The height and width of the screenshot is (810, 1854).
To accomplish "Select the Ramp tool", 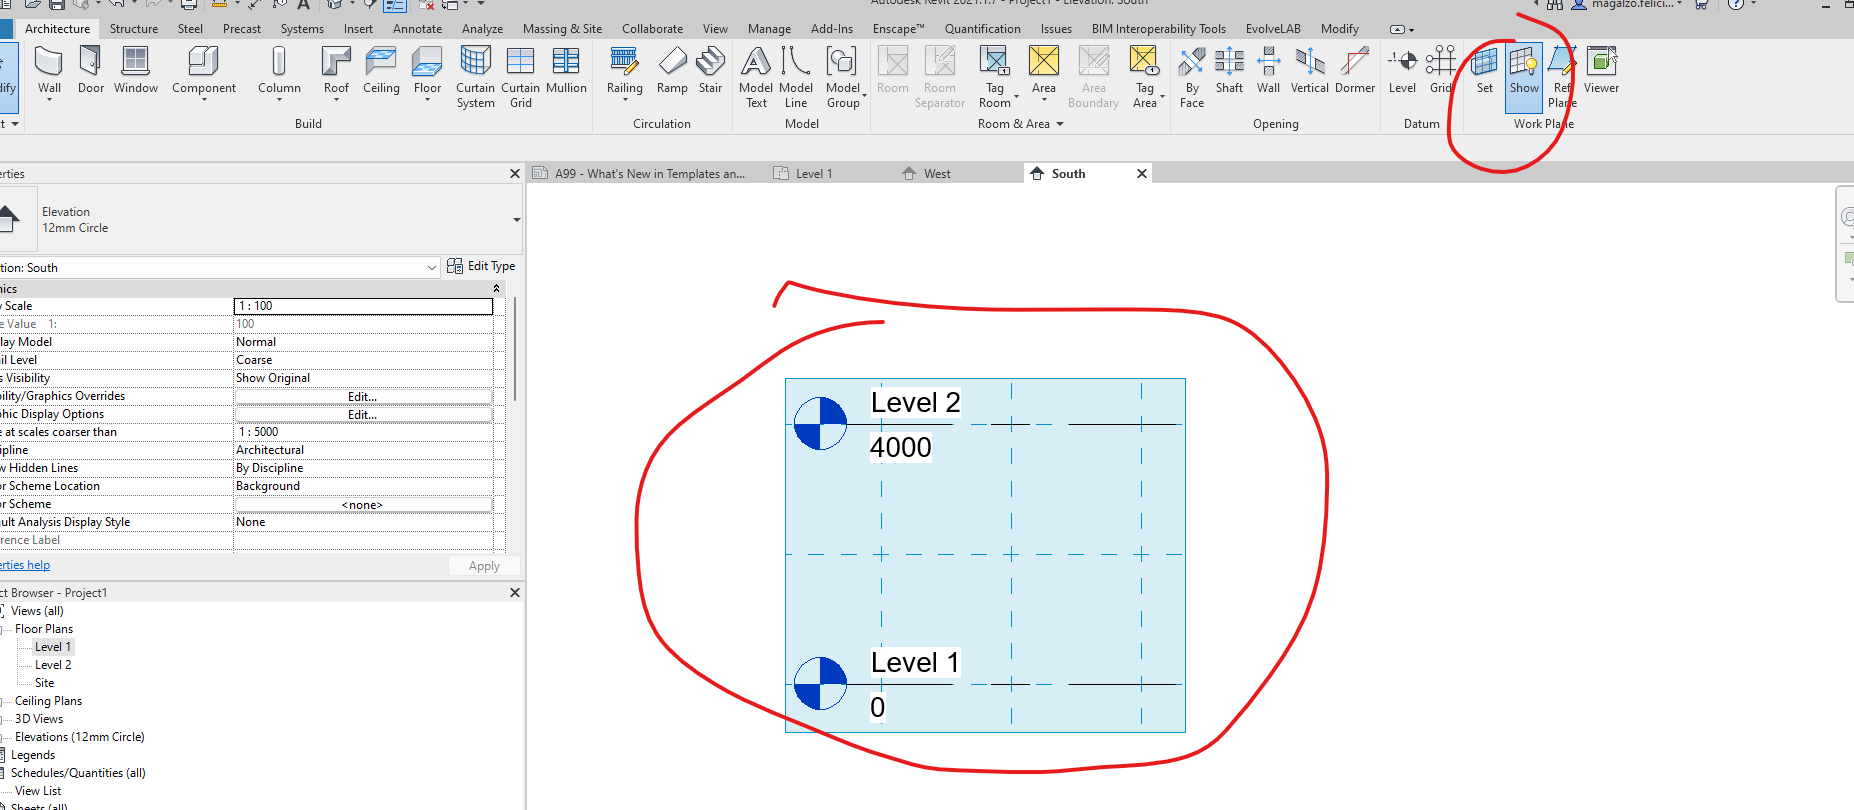I will [672, 71].
